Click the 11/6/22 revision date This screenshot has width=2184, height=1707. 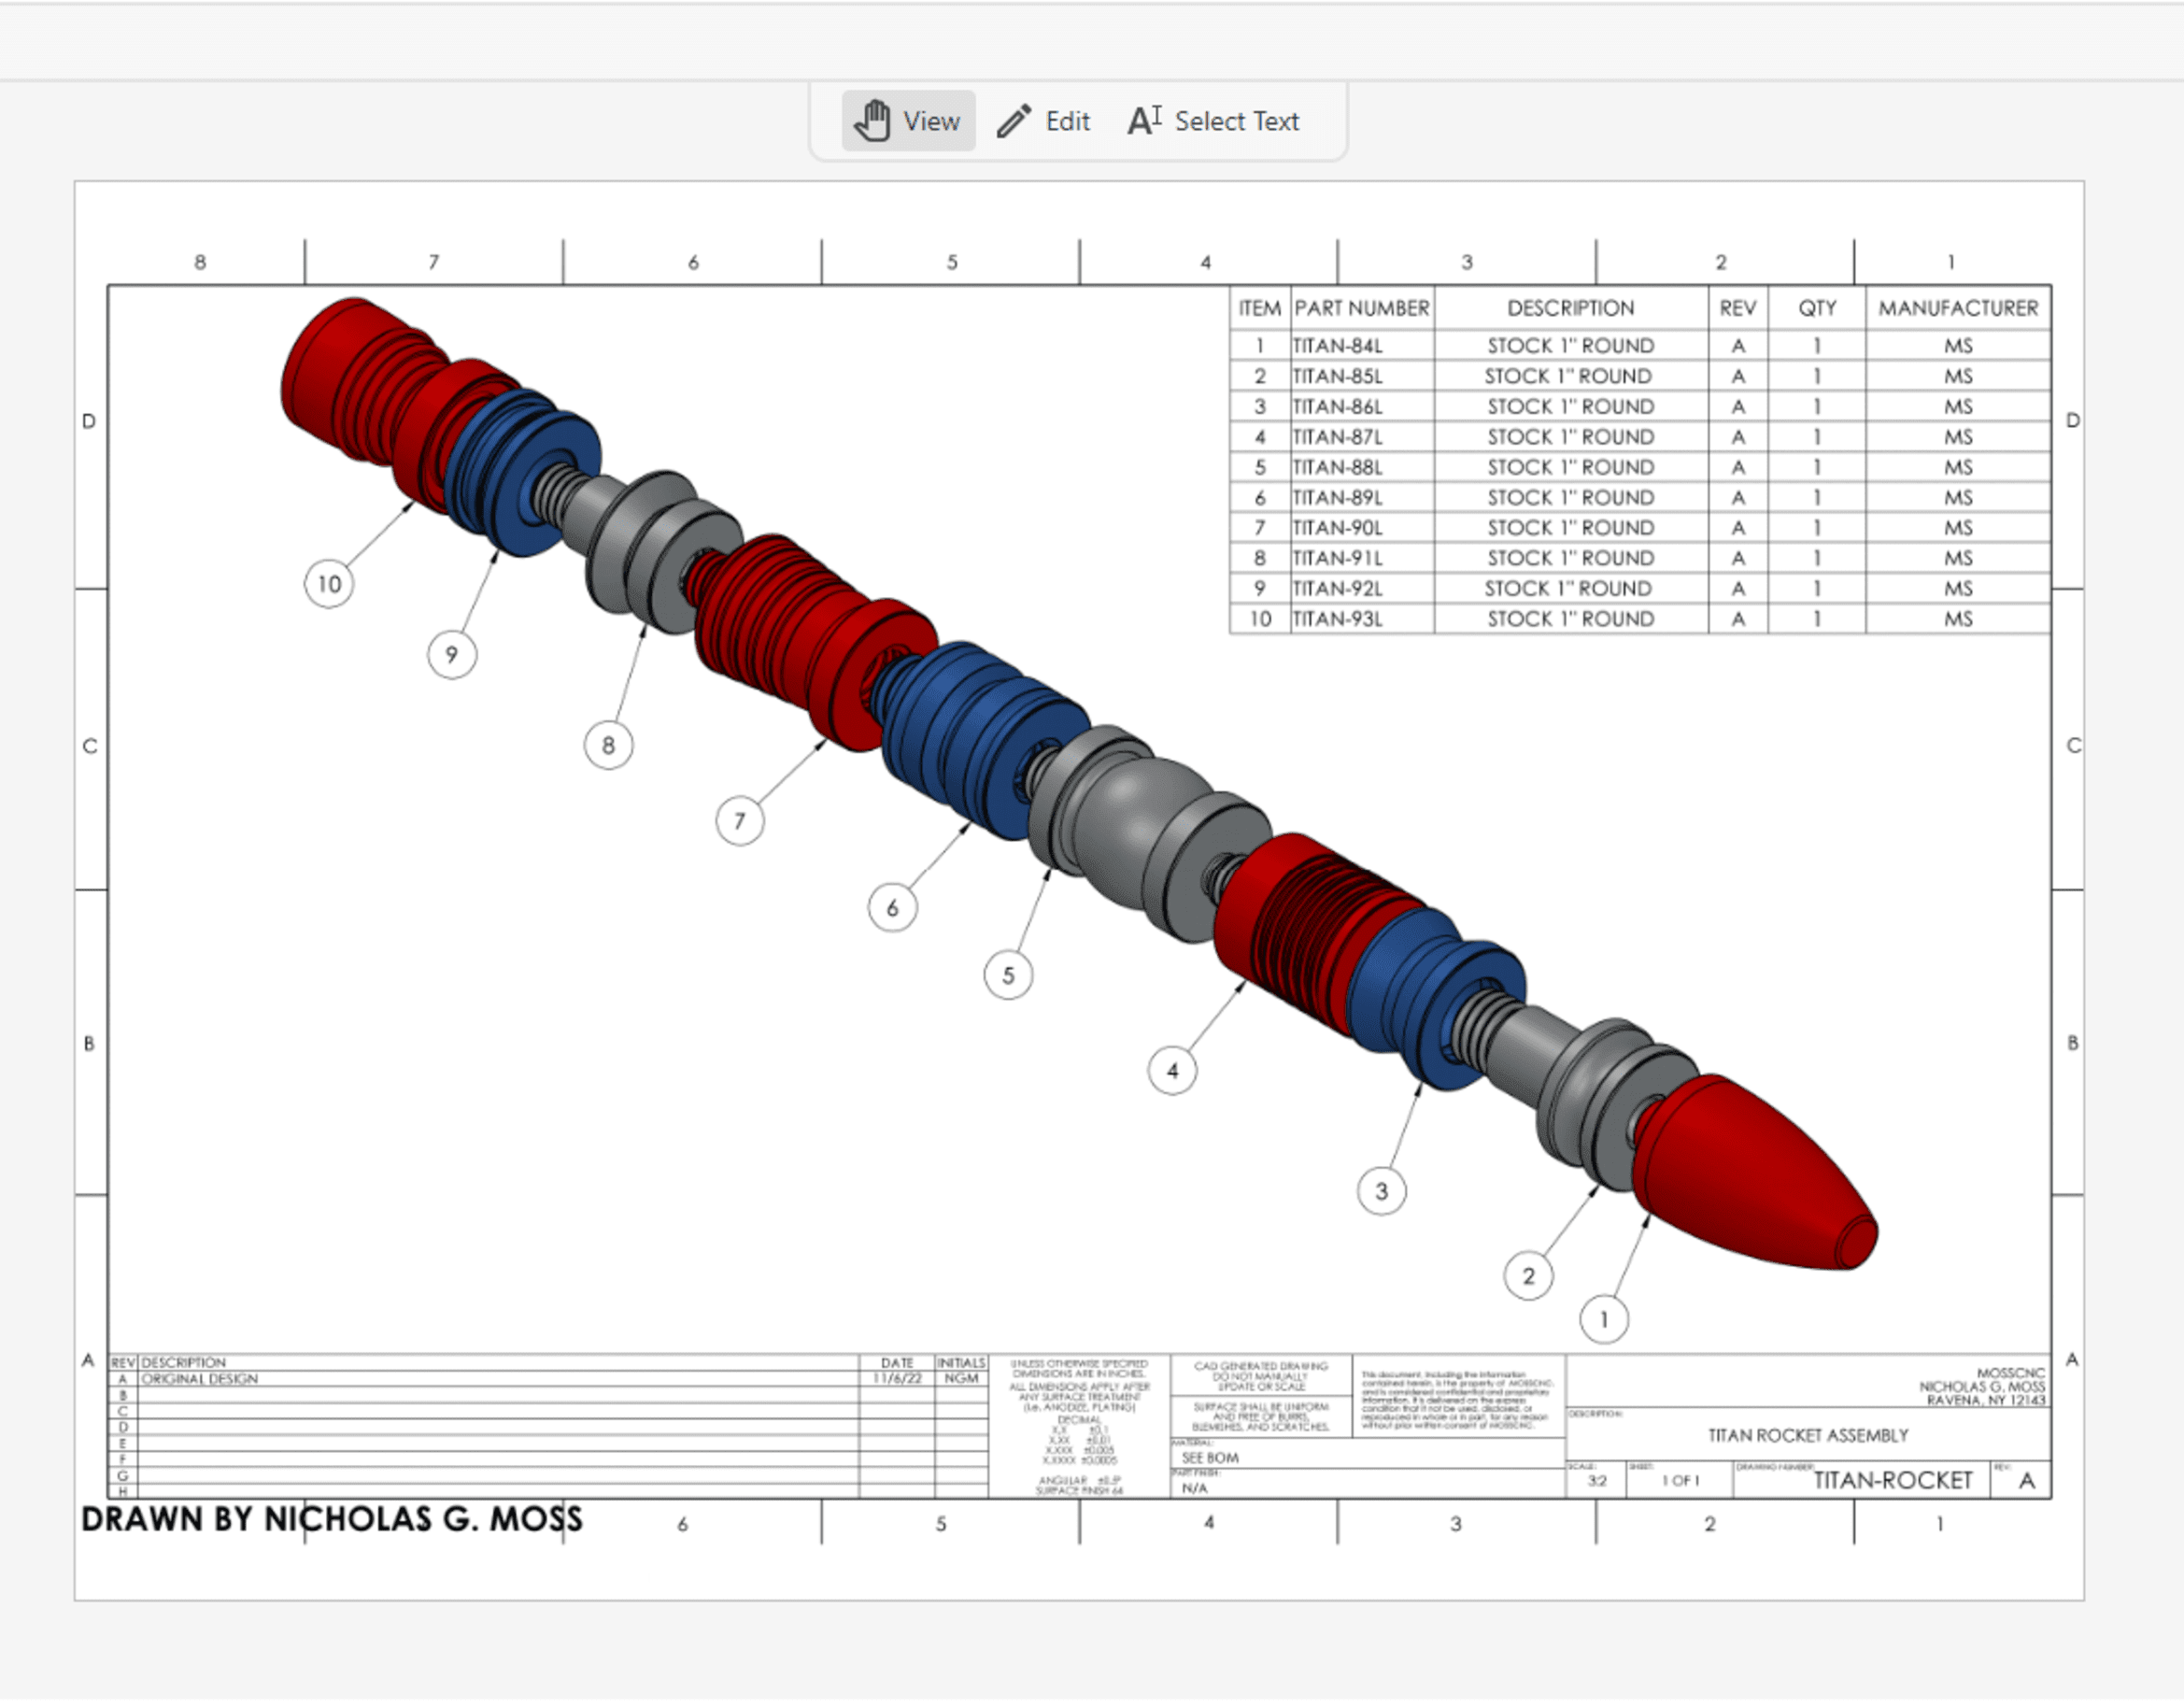(x=897, y=1381)
